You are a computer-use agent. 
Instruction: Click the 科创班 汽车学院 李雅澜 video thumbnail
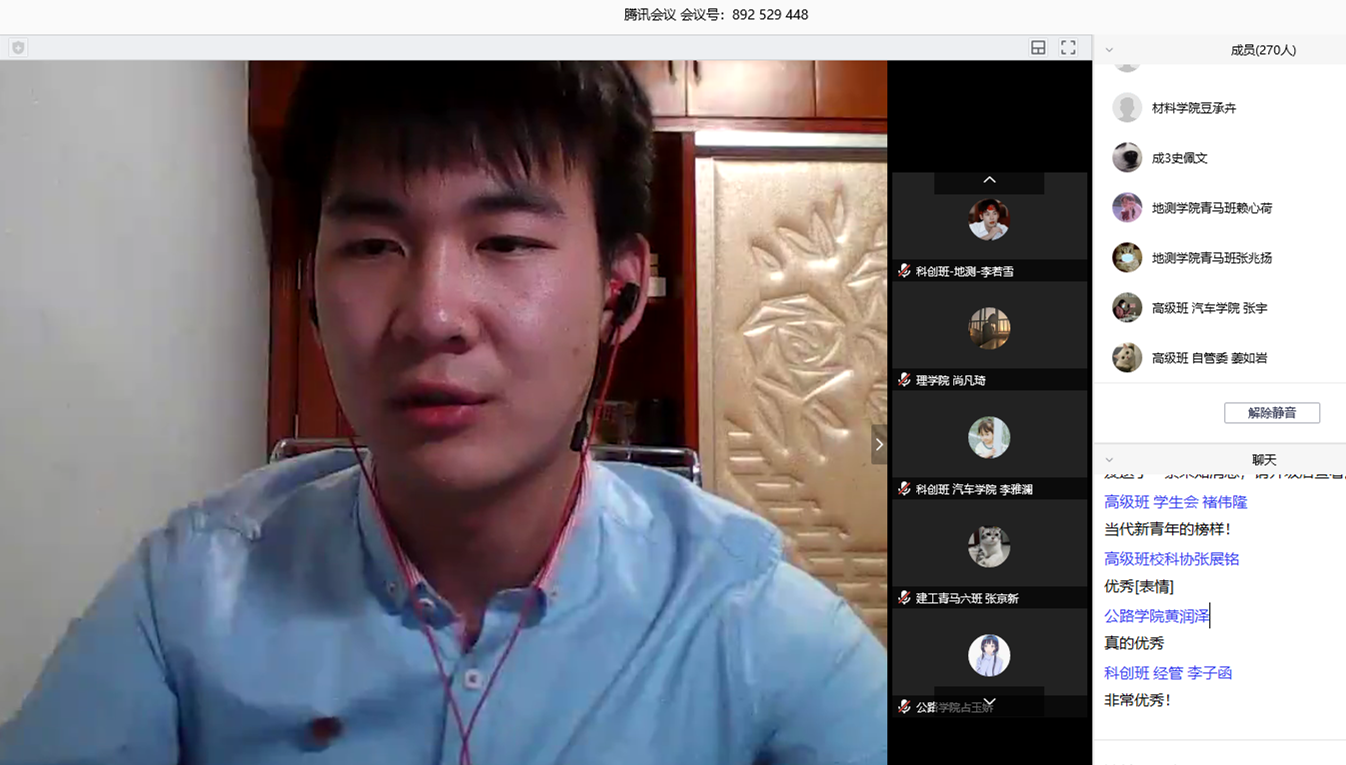pos(989,438)
